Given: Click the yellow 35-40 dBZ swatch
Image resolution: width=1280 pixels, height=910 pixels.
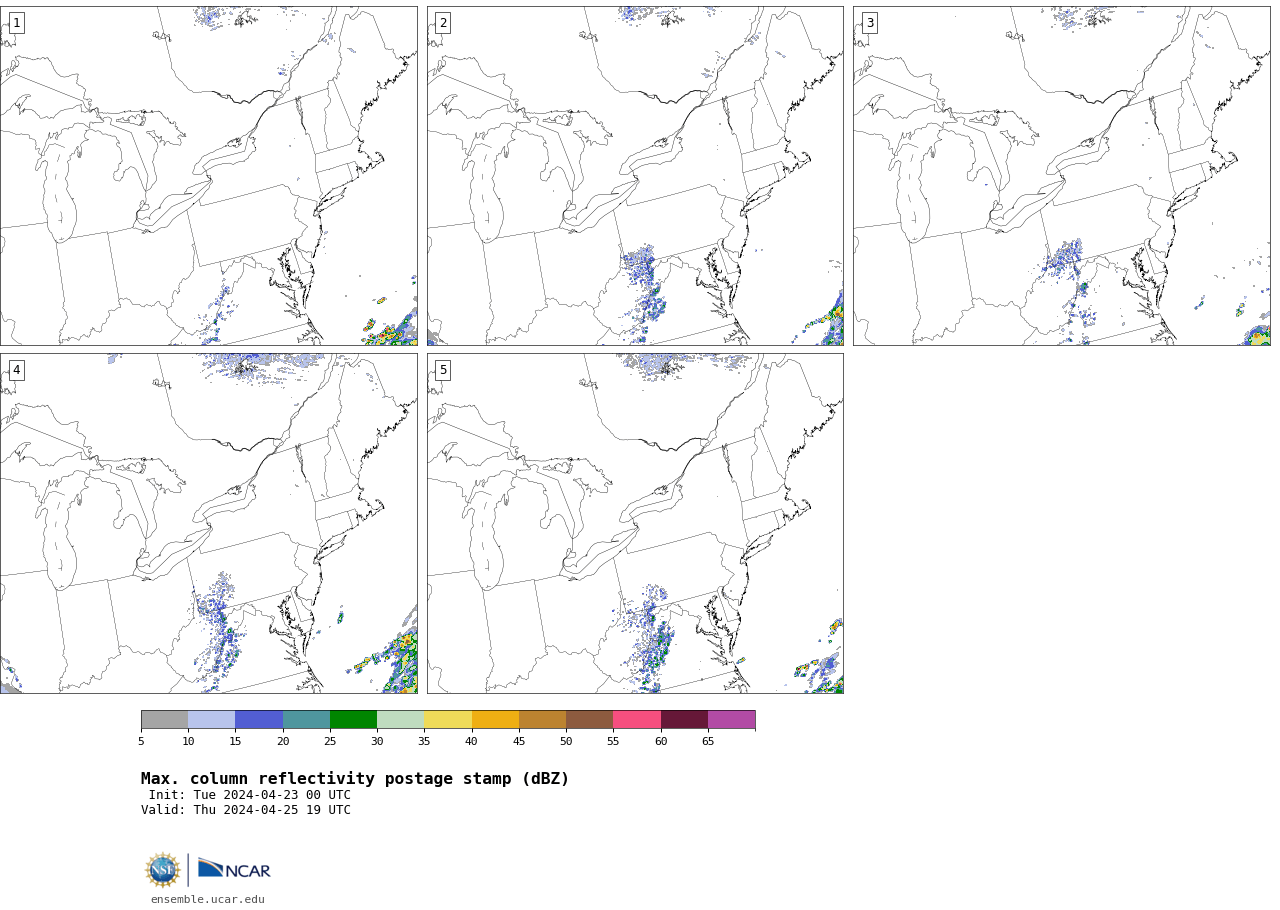Looking at the screenshot, I should pyautogui.click(x=448, y=720).
